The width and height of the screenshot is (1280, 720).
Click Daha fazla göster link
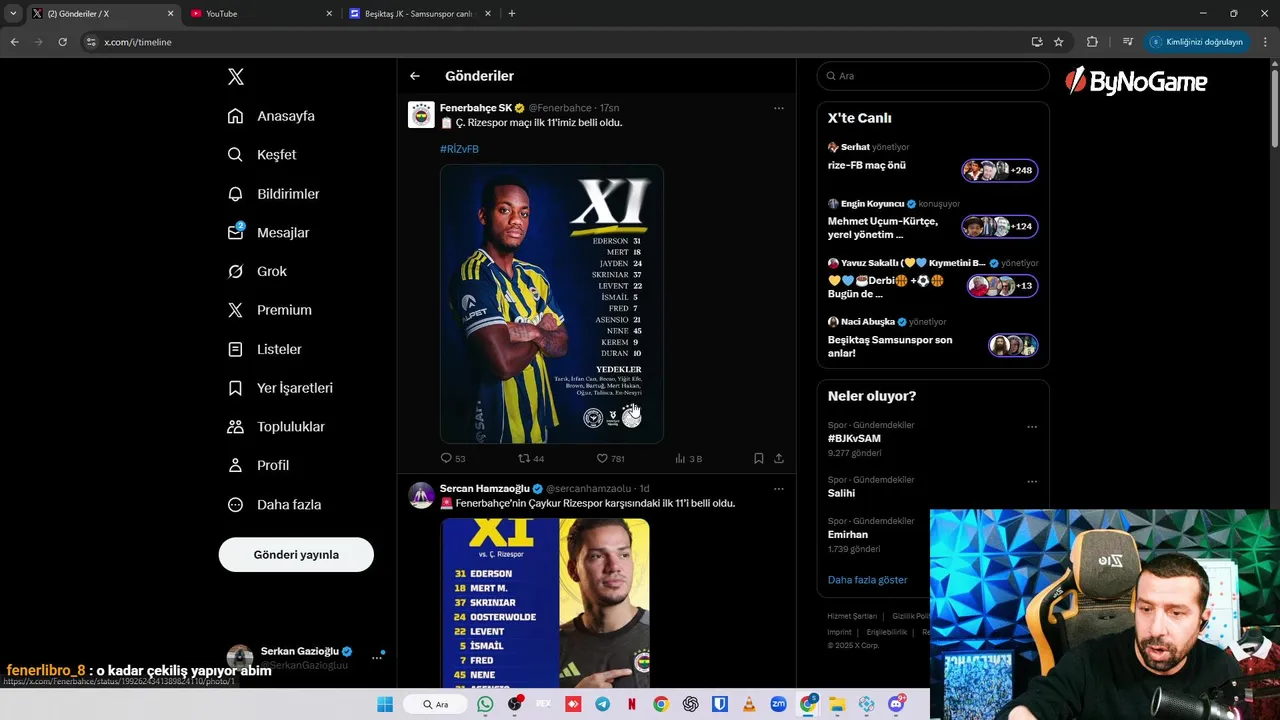[x=868, y=580]
